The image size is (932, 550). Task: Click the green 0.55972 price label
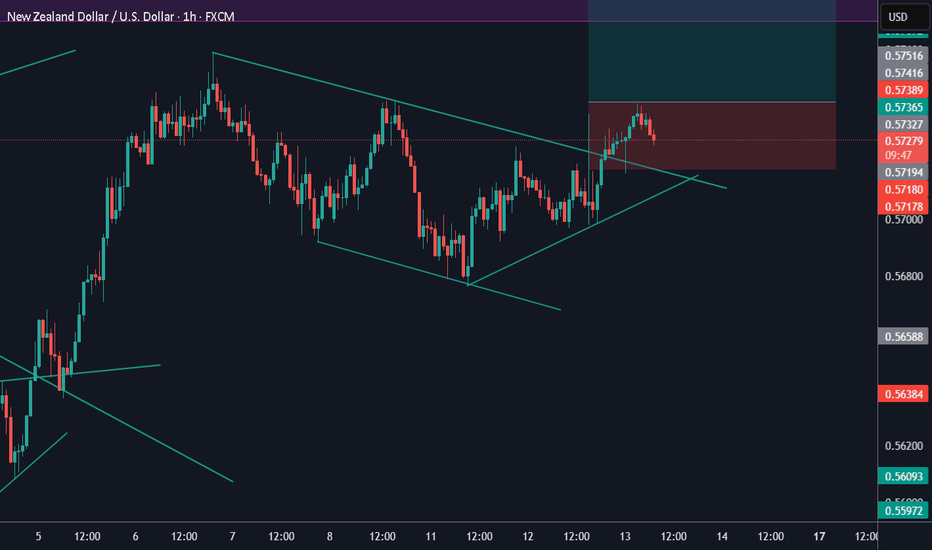pyautogui.click(x=903, y=511)
